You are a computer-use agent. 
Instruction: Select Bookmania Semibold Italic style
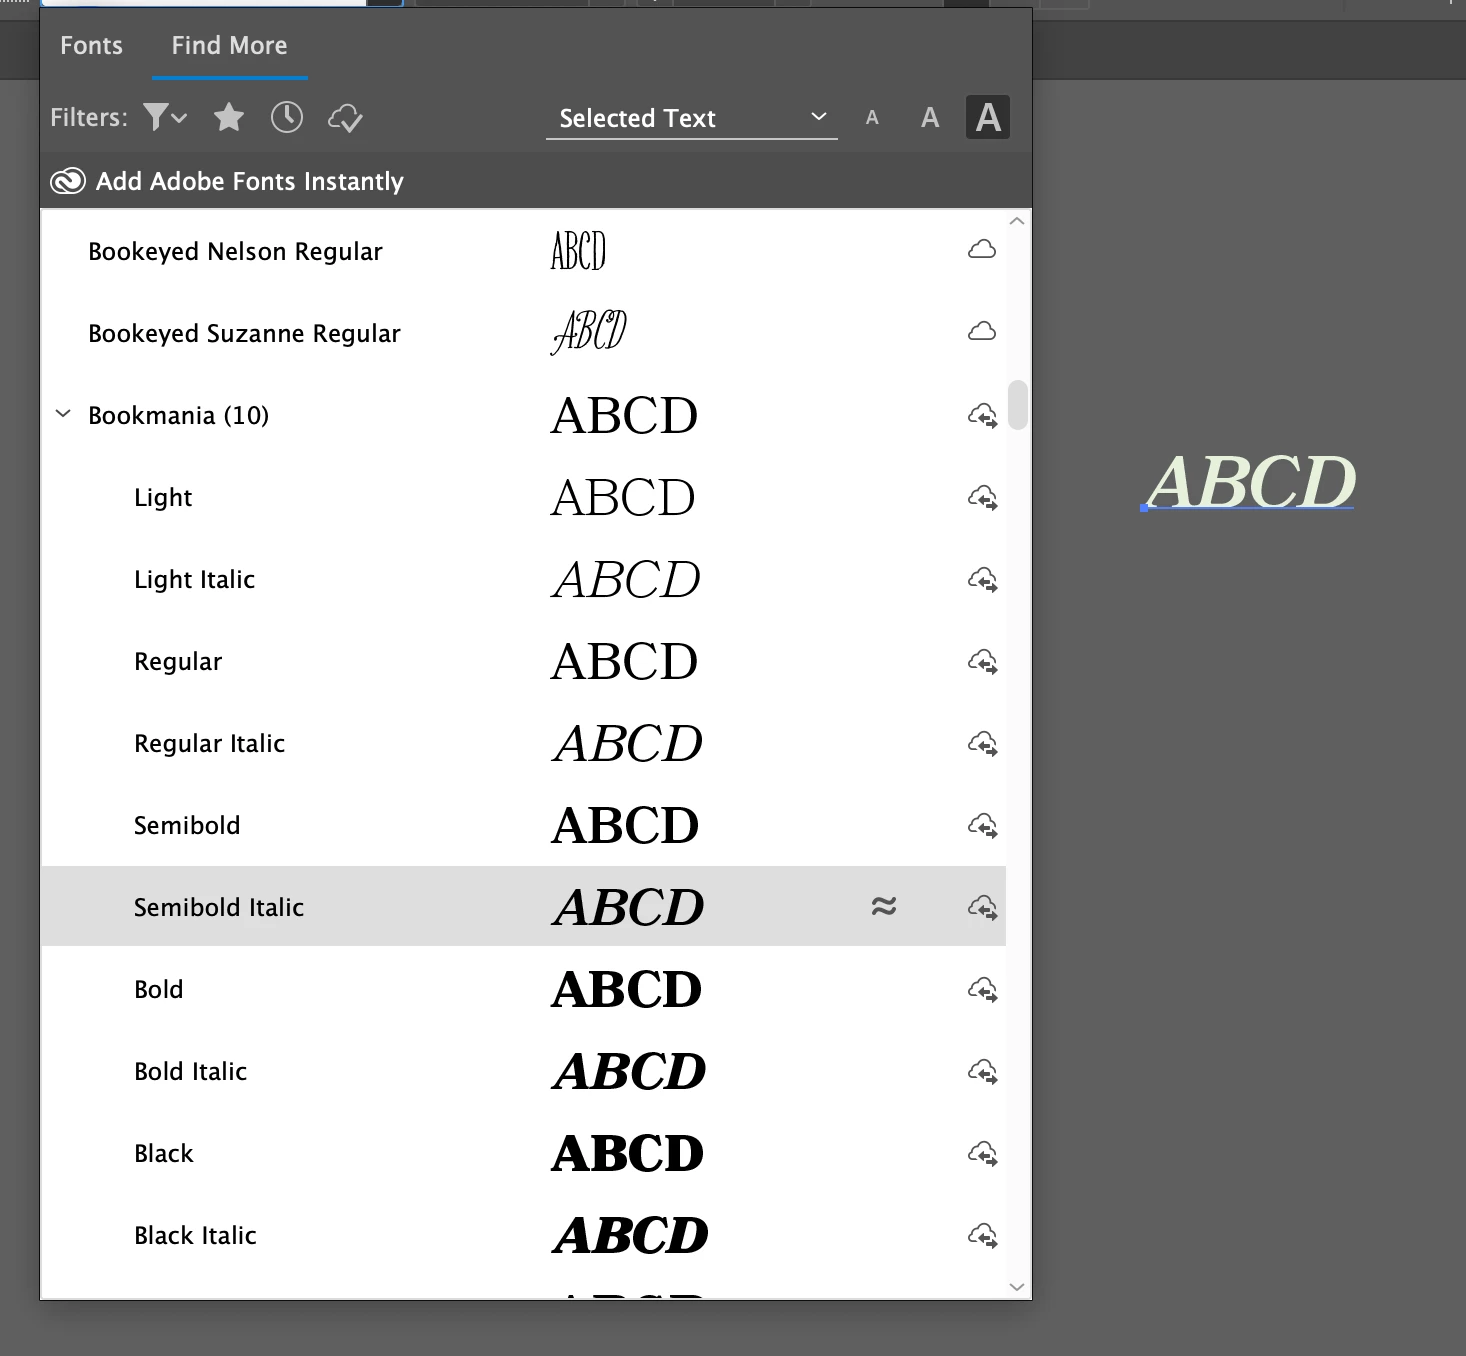click(x=523, y=907)
